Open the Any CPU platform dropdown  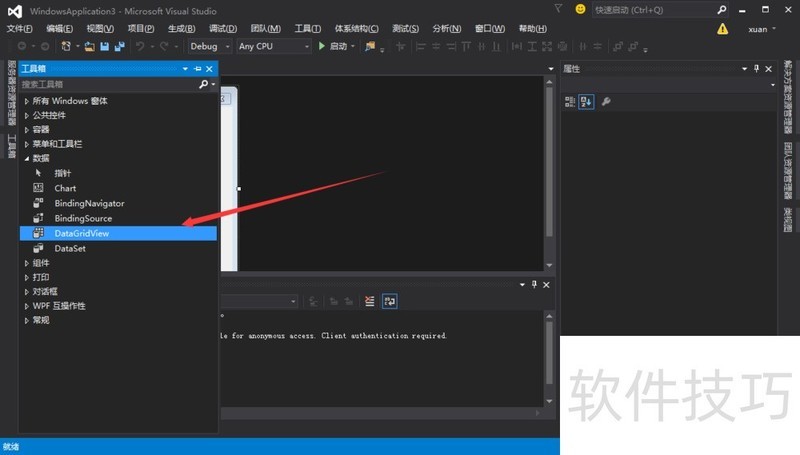(273, 46)
